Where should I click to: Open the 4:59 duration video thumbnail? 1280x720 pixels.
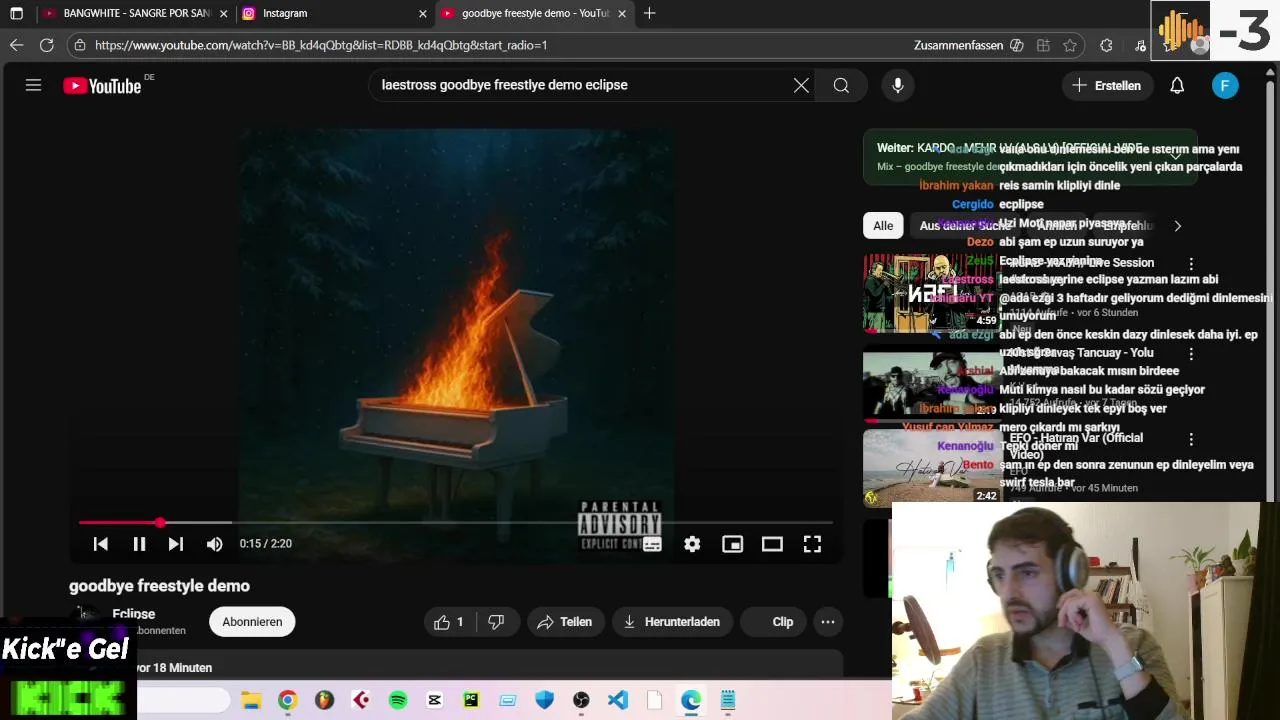point(932,292)
